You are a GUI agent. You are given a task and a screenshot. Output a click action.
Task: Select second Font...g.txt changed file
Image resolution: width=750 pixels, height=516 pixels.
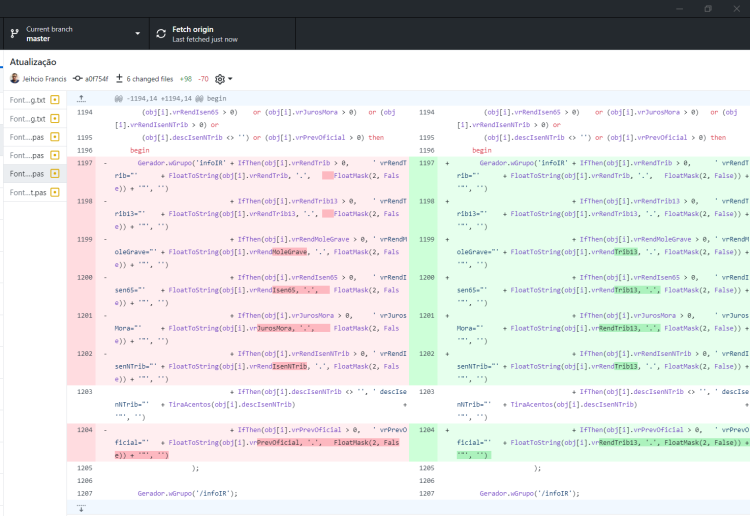point(35,119)
